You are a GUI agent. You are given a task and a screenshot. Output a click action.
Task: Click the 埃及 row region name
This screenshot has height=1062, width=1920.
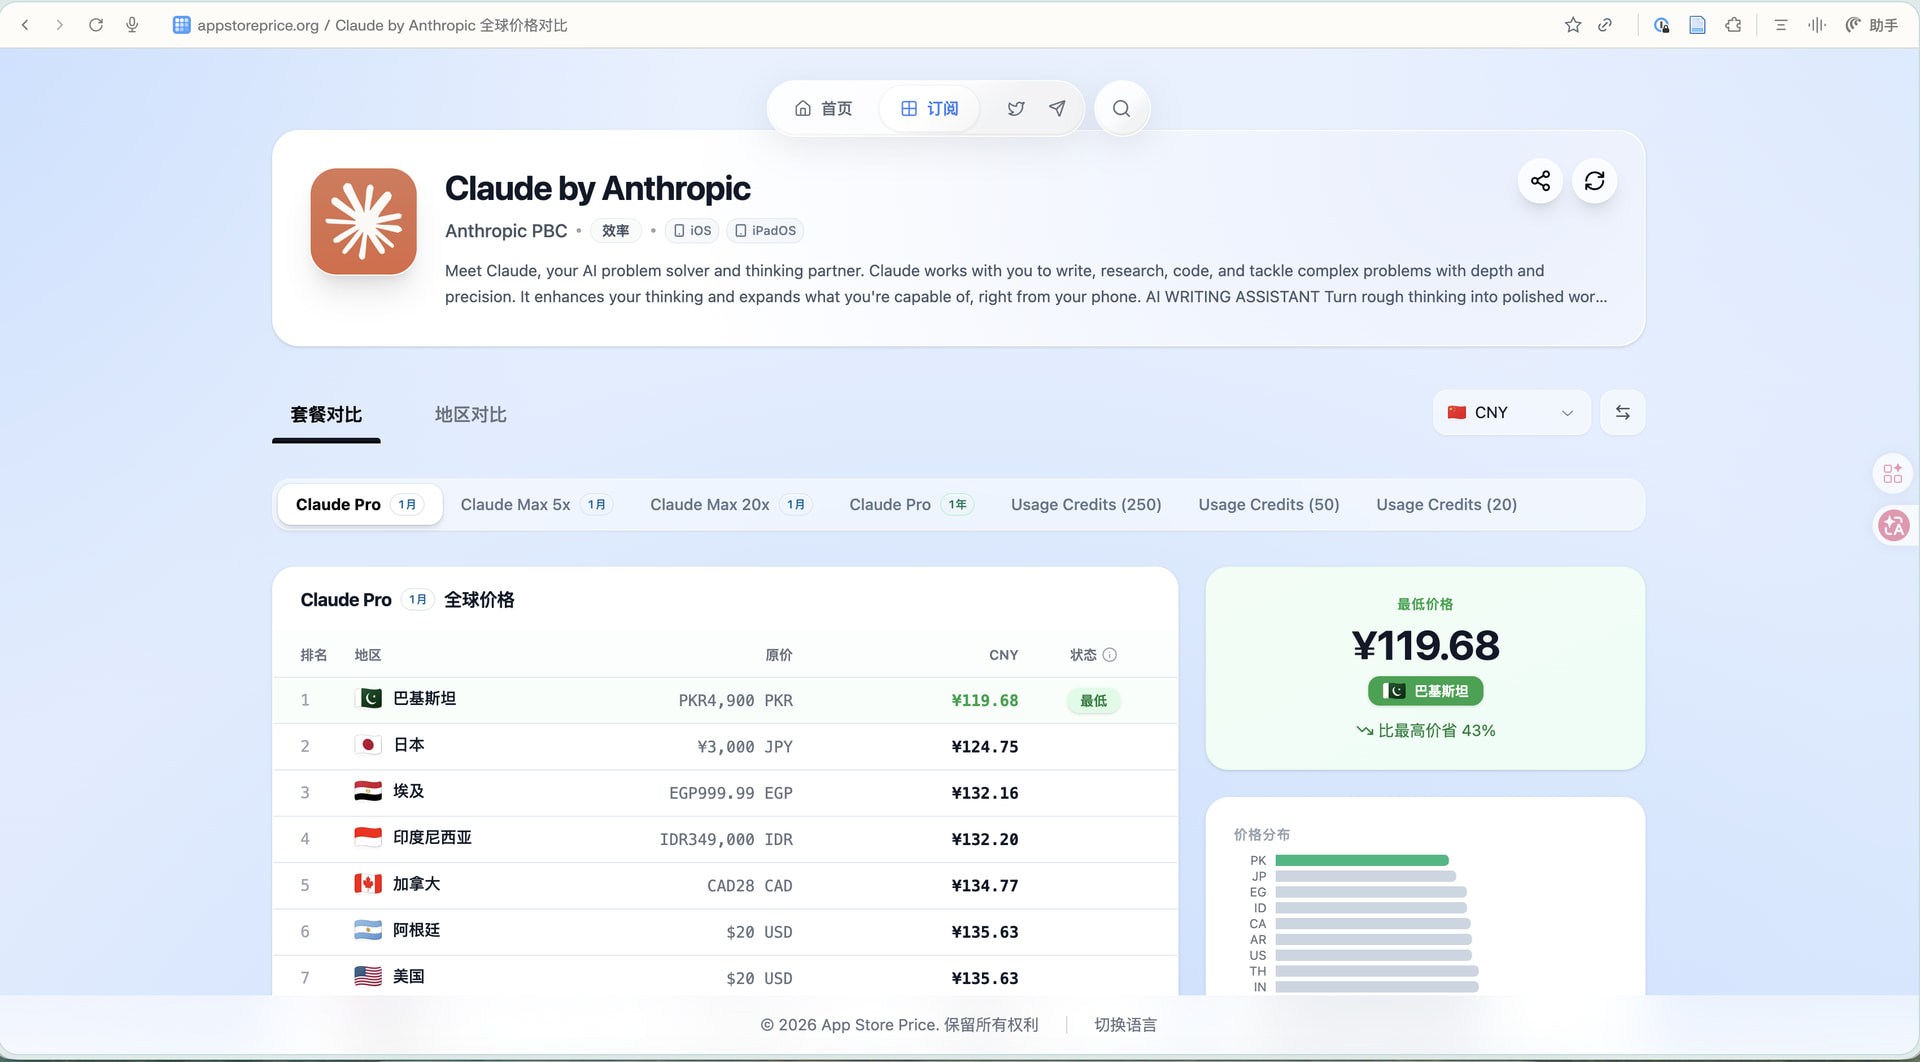pos(408,791)
